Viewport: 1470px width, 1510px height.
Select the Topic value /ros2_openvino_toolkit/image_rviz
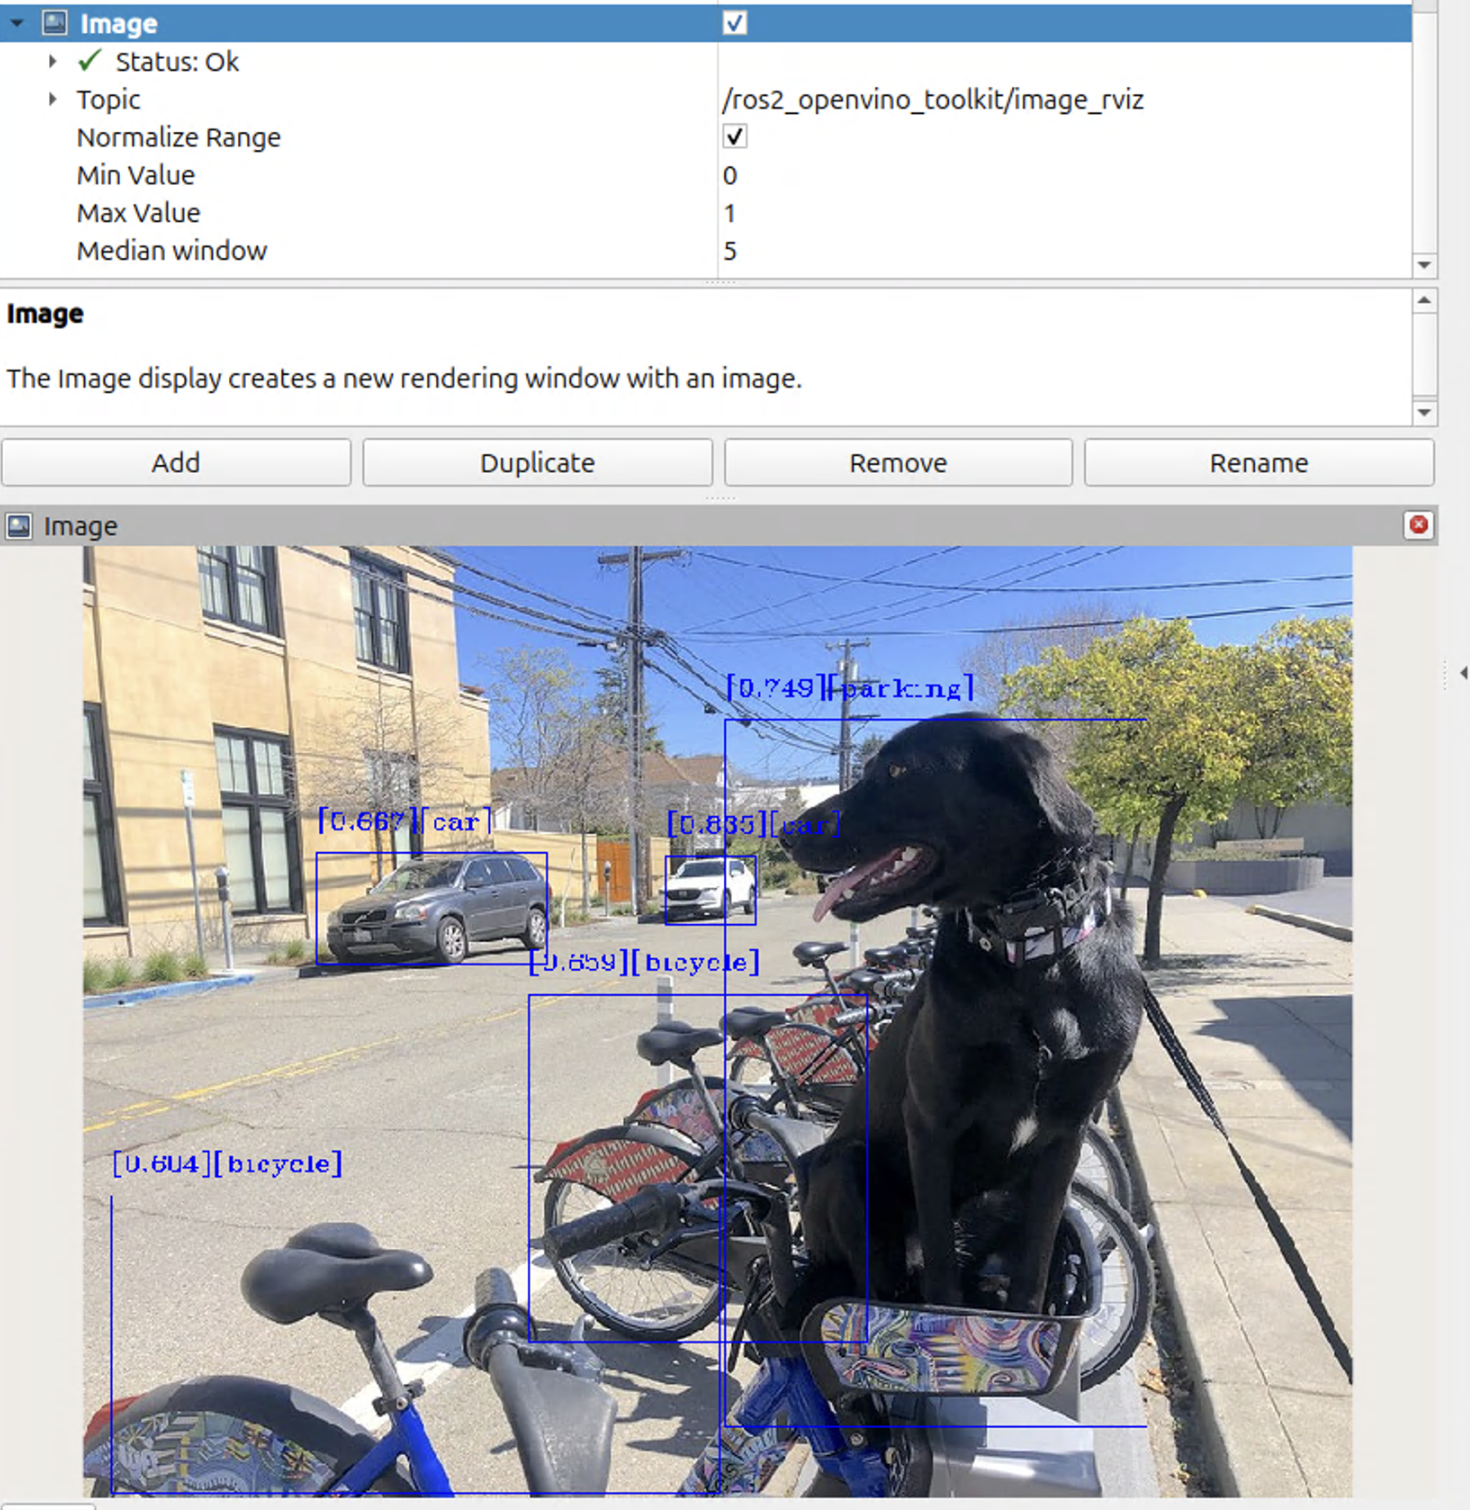tap(935, 99)
